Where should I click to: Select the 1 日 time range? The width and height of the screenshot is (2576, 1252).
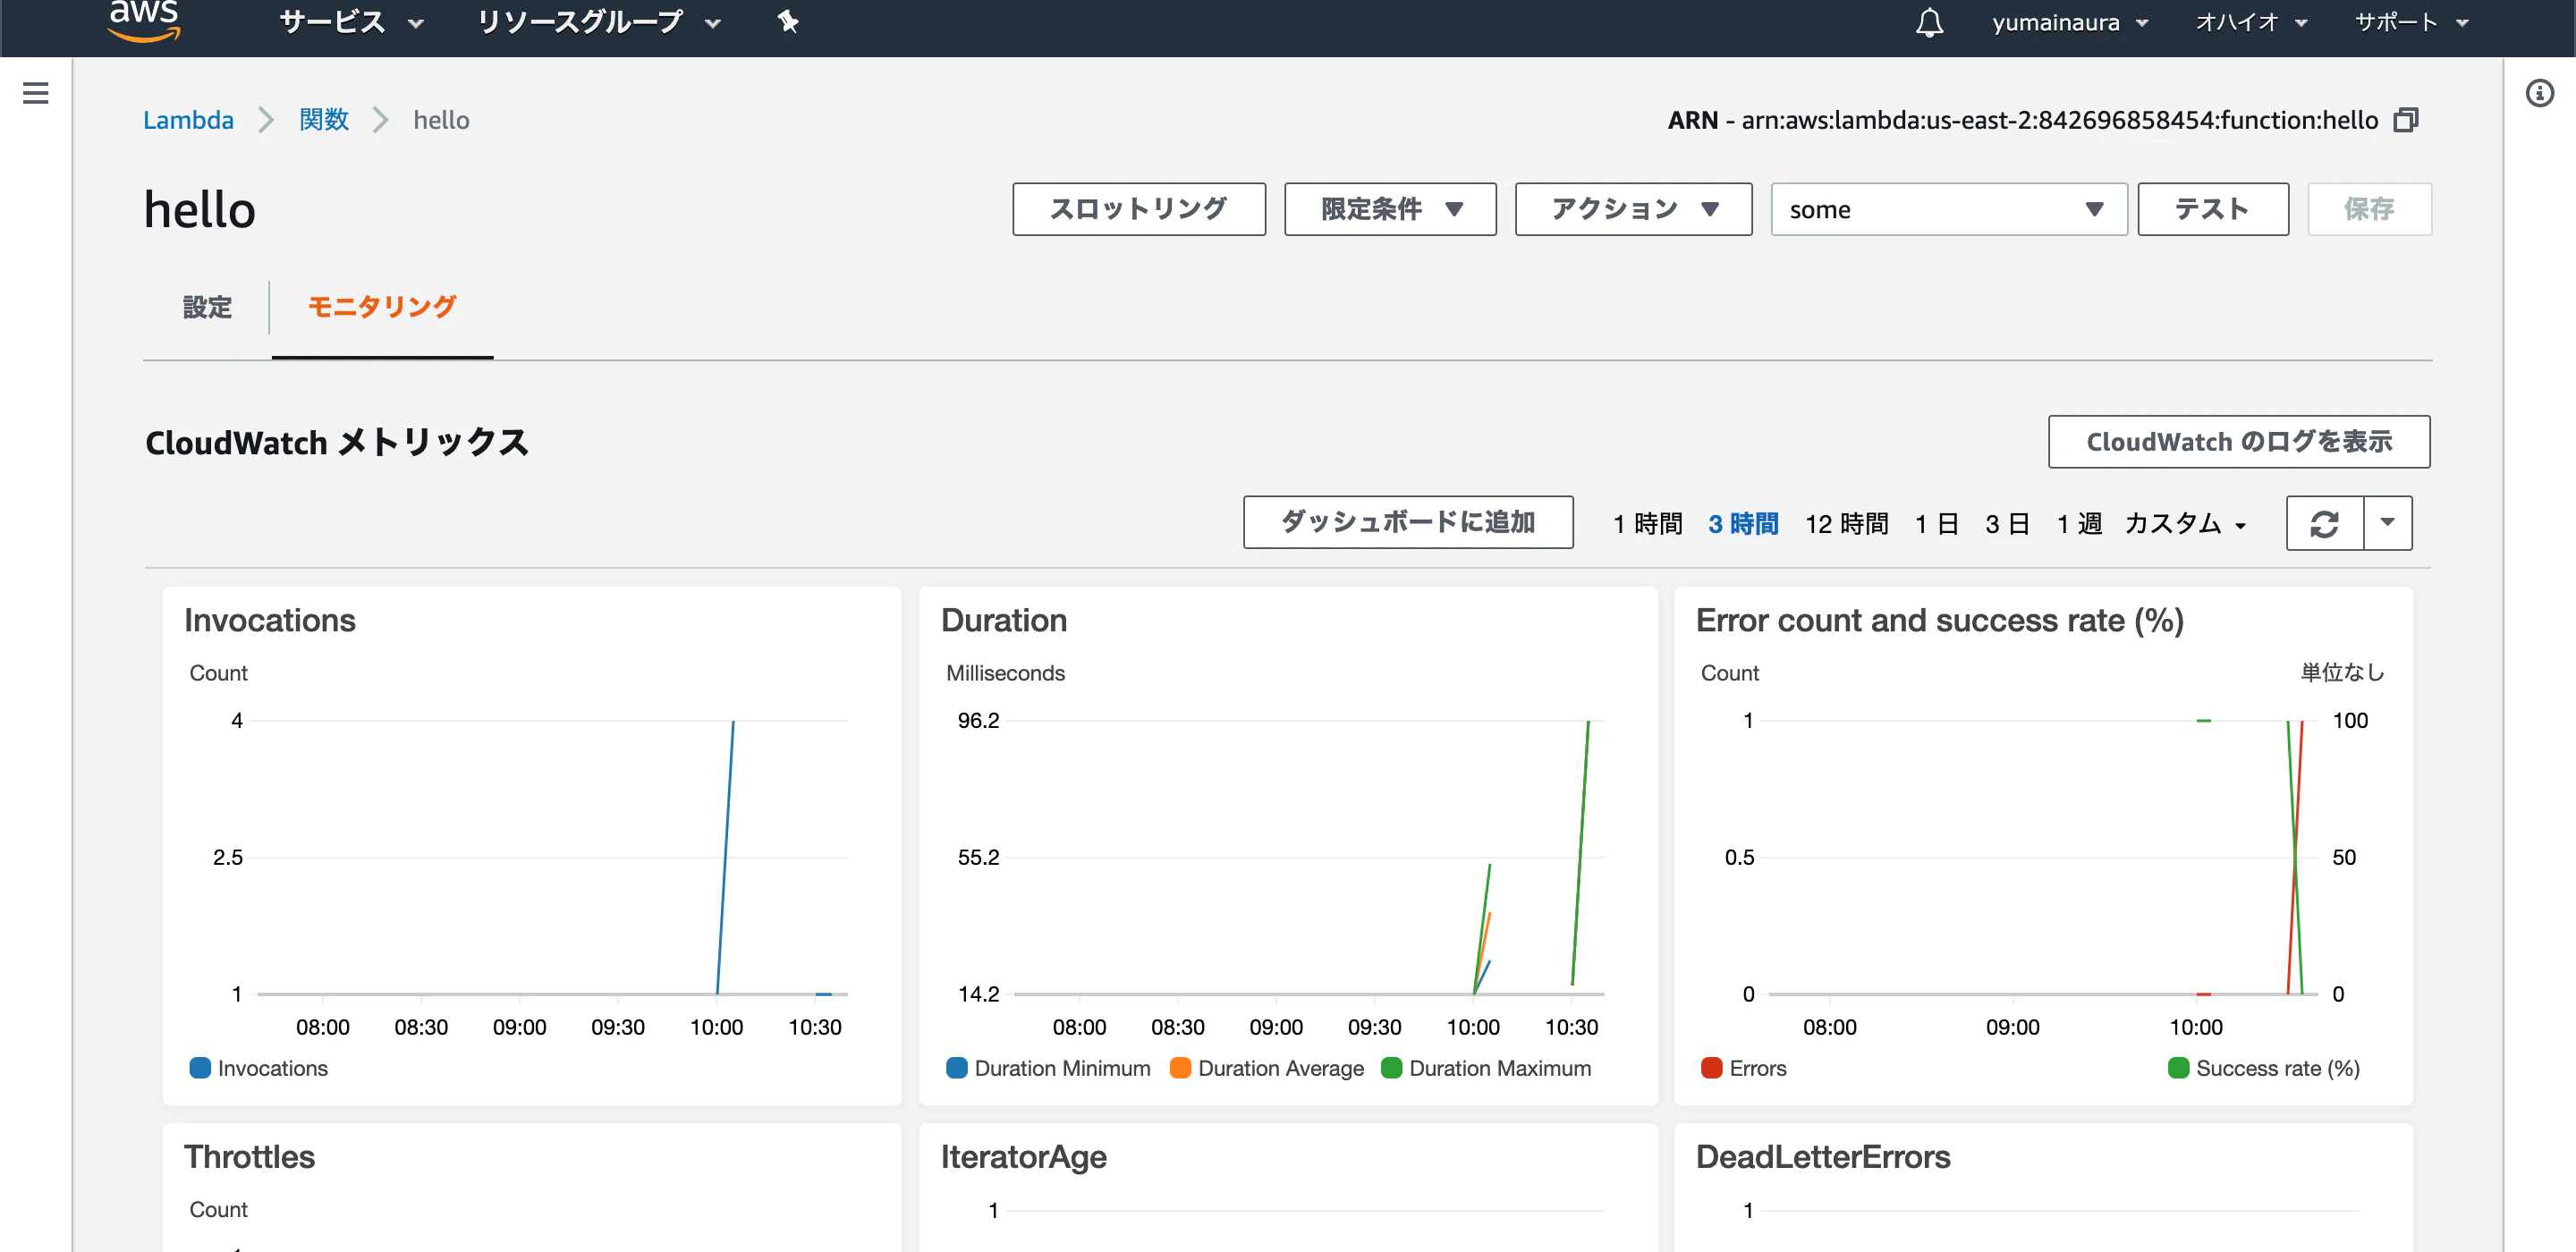[x=1936, y=524]
